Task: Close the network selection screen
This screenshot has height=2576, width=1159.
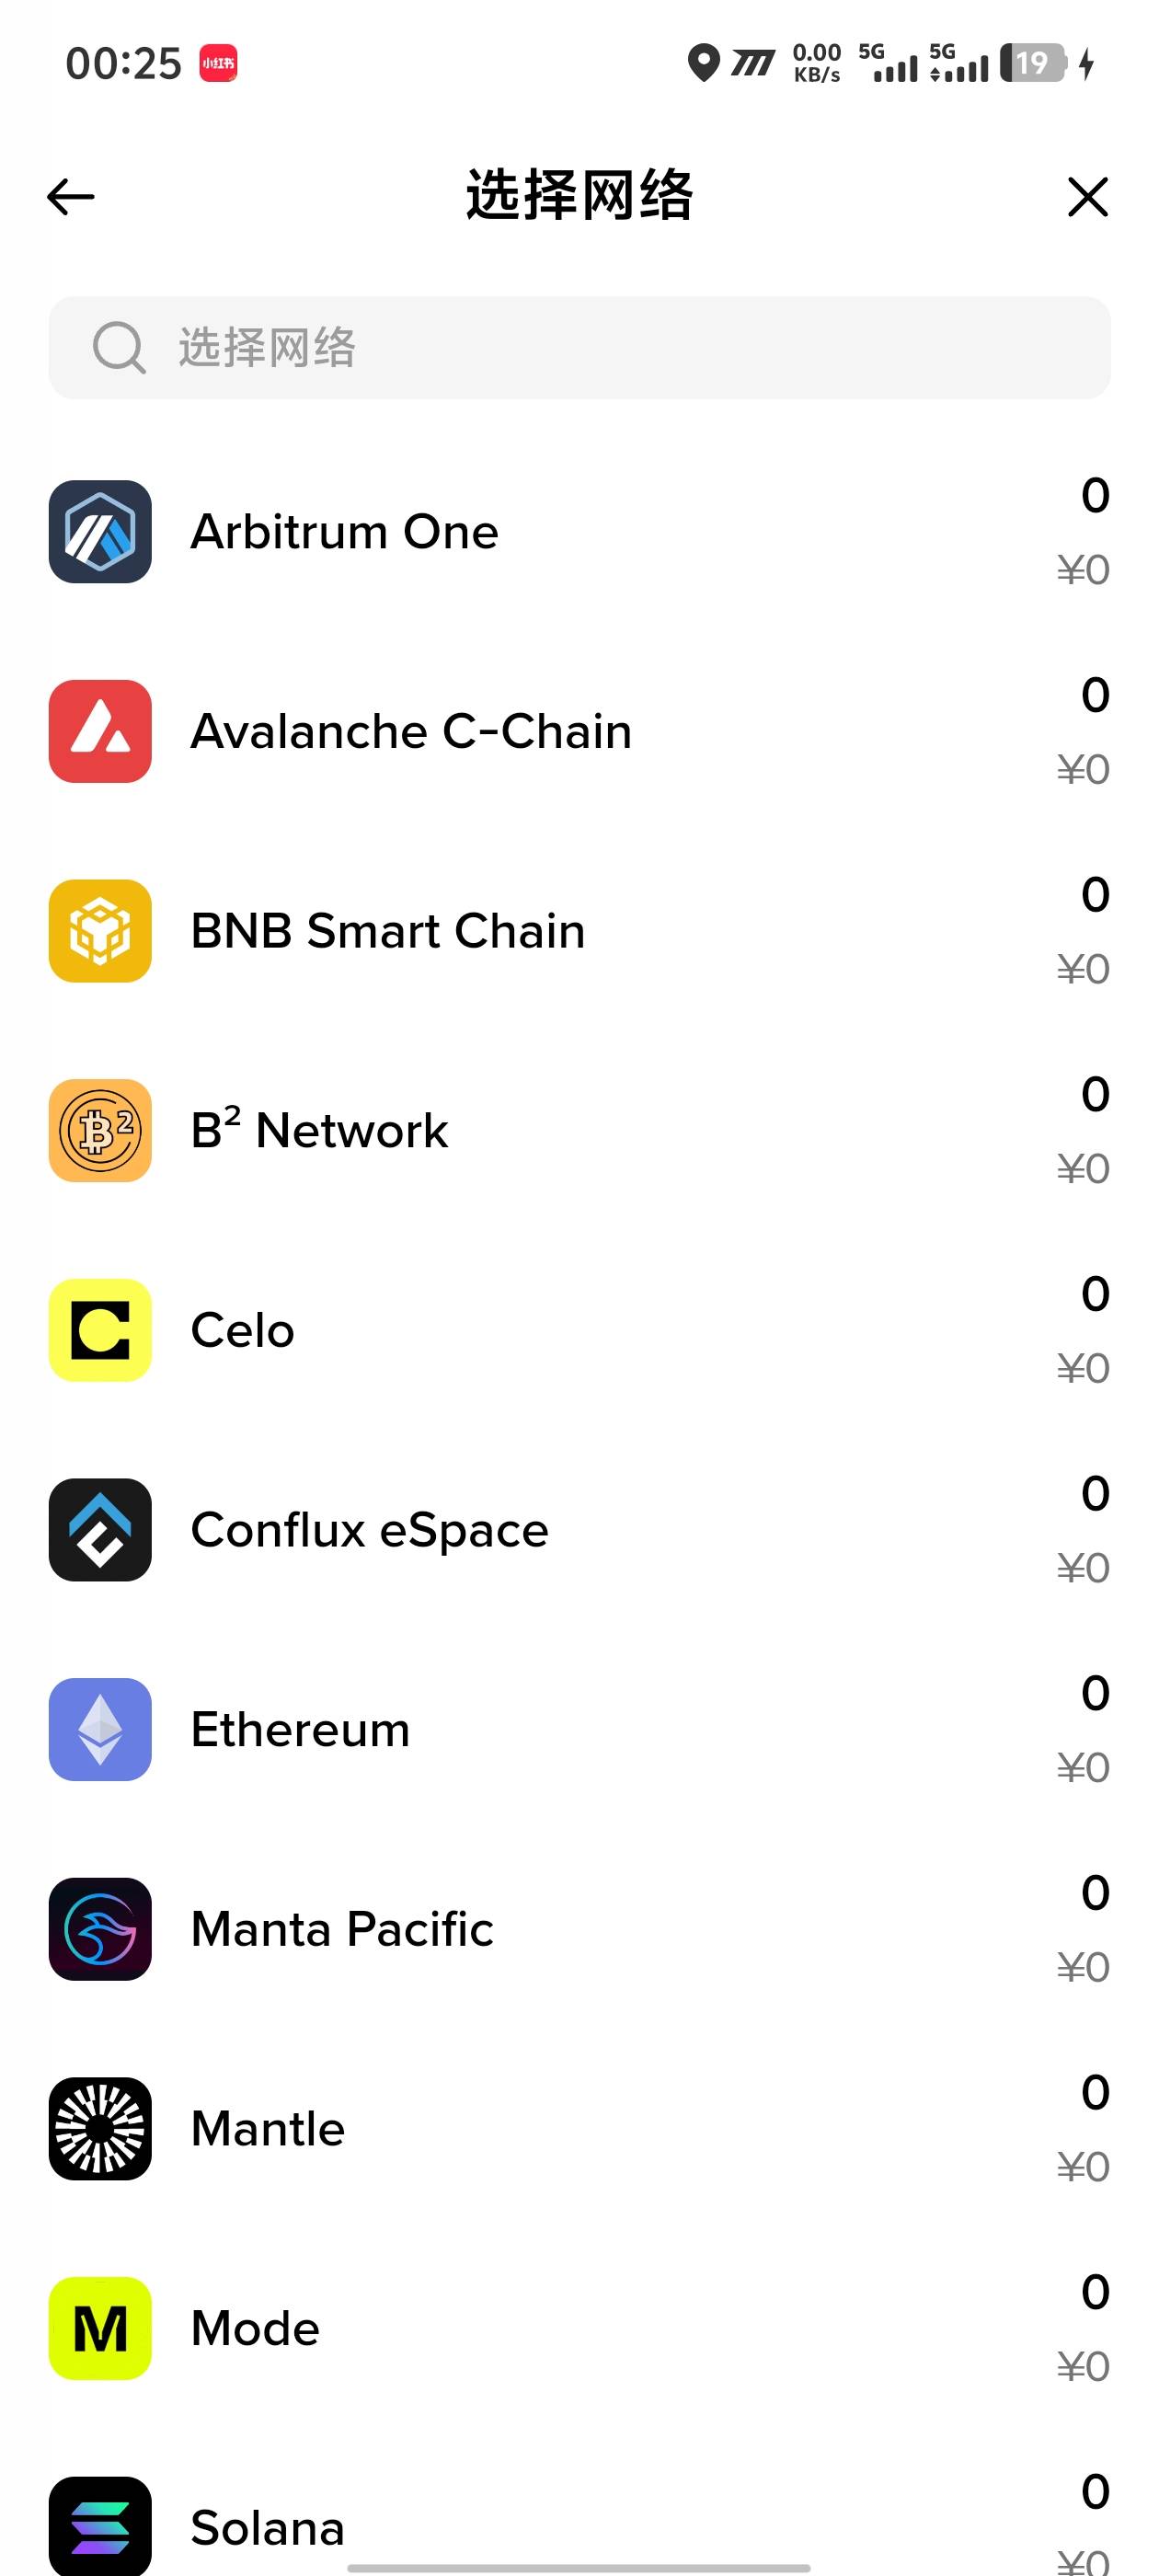Action: pos(1087,197)
